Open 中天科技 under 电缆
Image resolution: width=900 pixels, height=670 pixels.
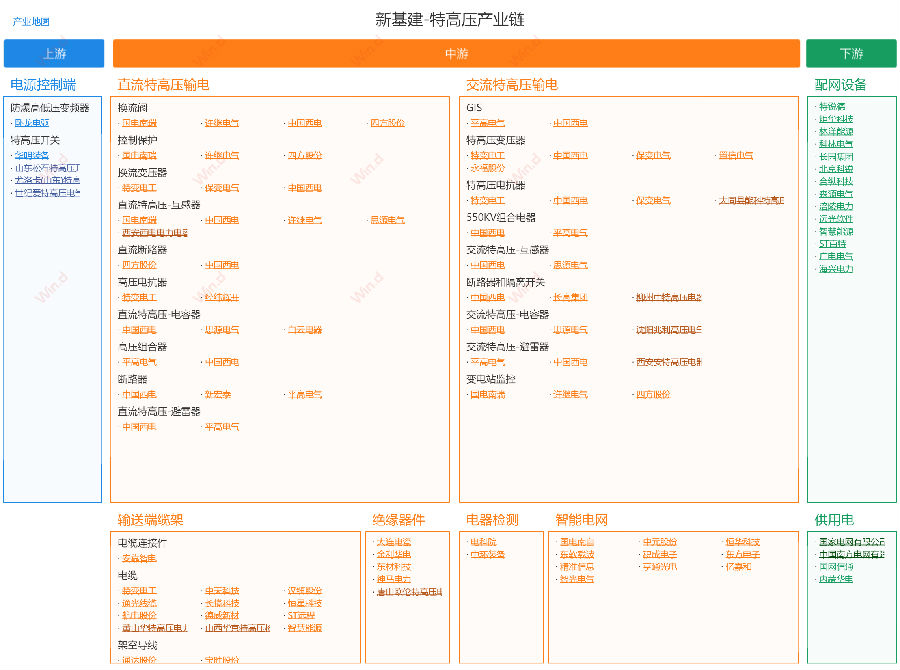coord(222,590)
